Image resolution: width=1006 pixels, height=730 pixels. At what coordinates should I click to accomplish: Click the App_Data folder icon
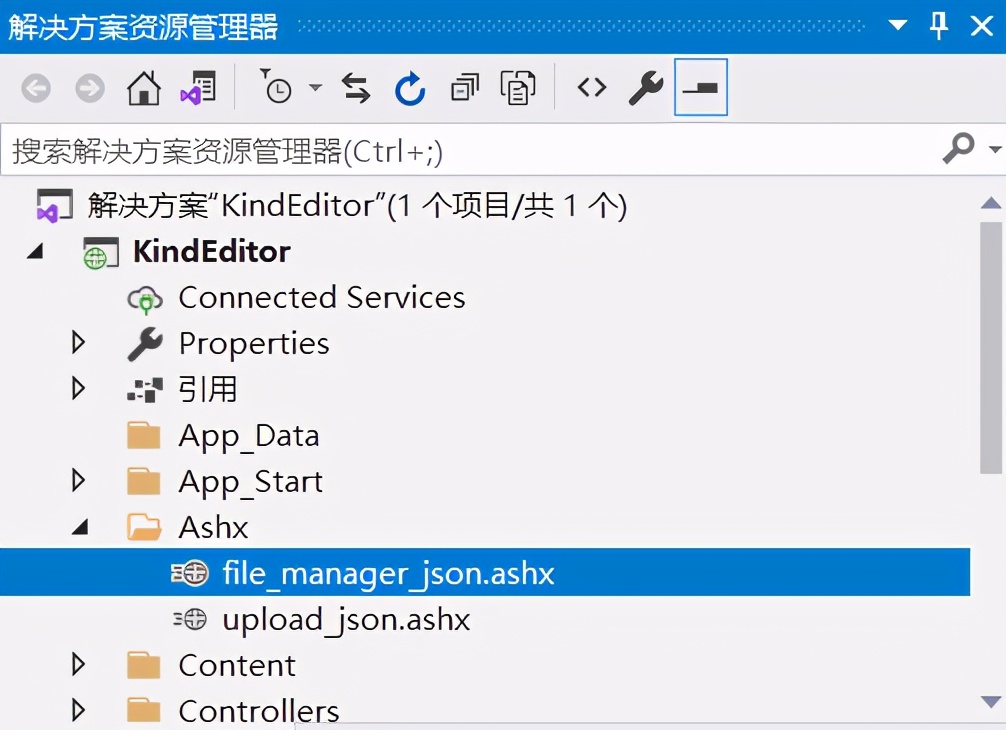click(144, 436)
